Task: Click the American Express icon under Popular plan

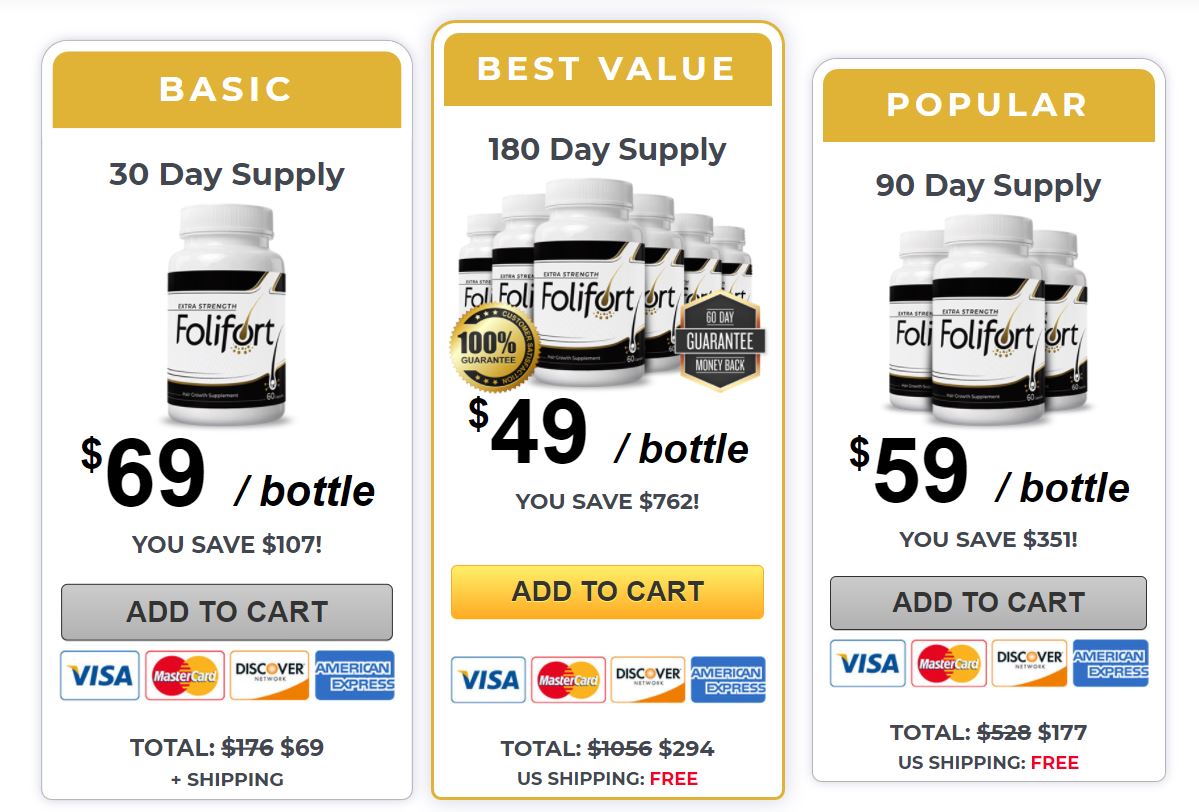Action: 1110,663
